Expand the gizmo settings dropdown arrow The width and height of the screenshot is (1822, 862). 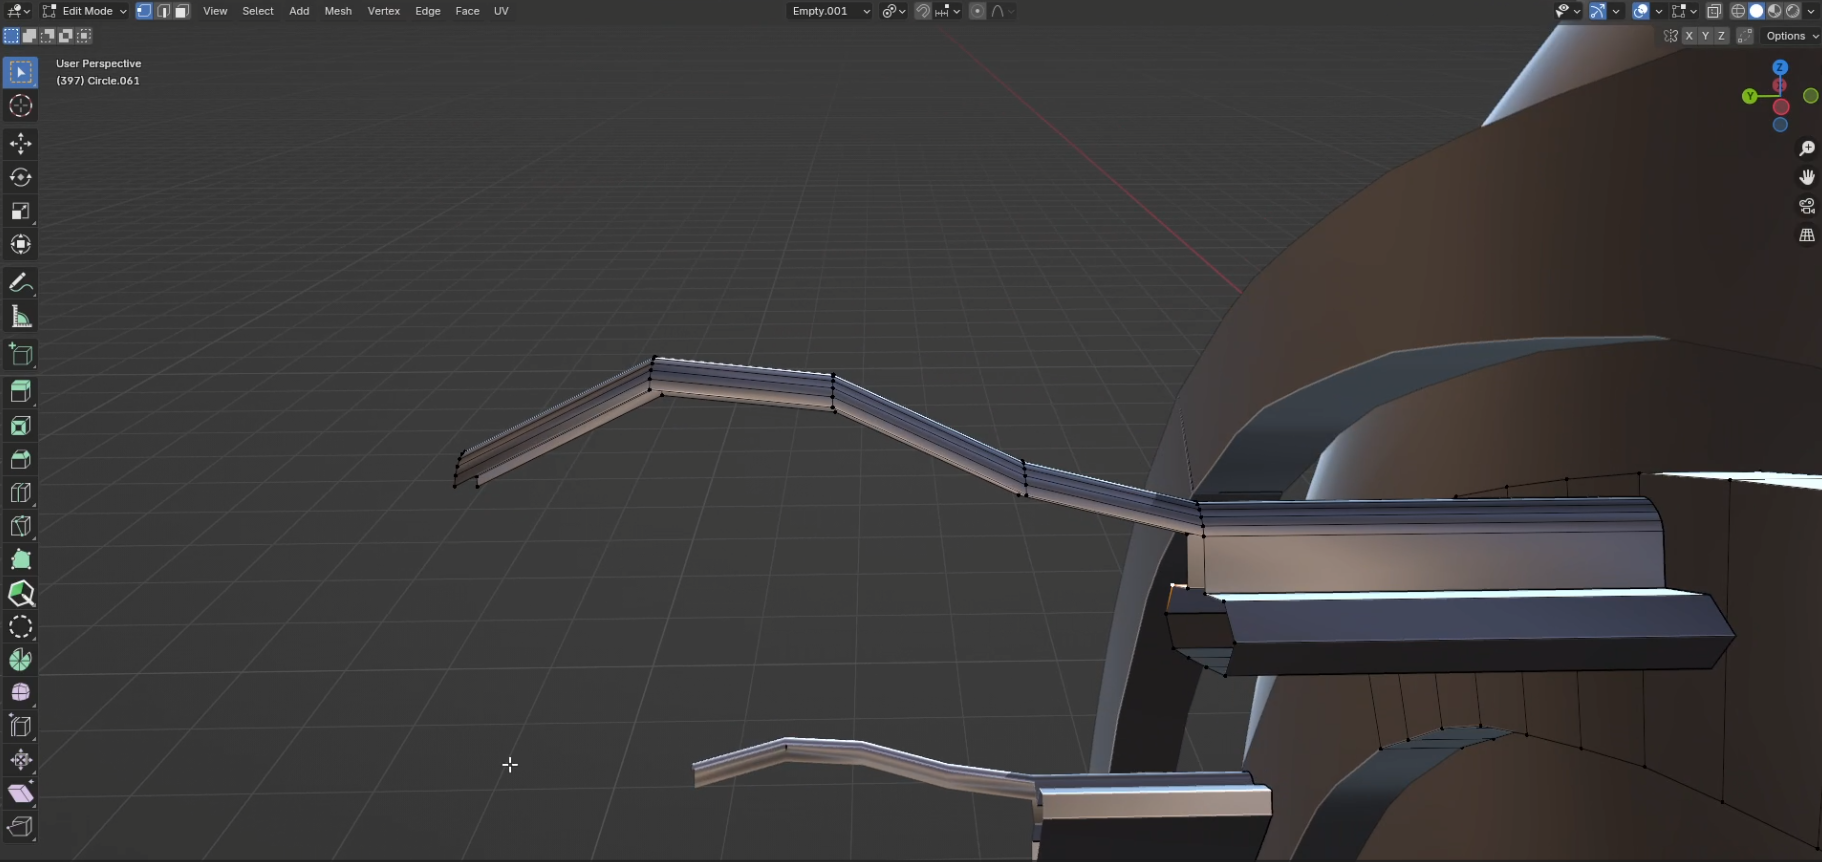point(1616,11)
